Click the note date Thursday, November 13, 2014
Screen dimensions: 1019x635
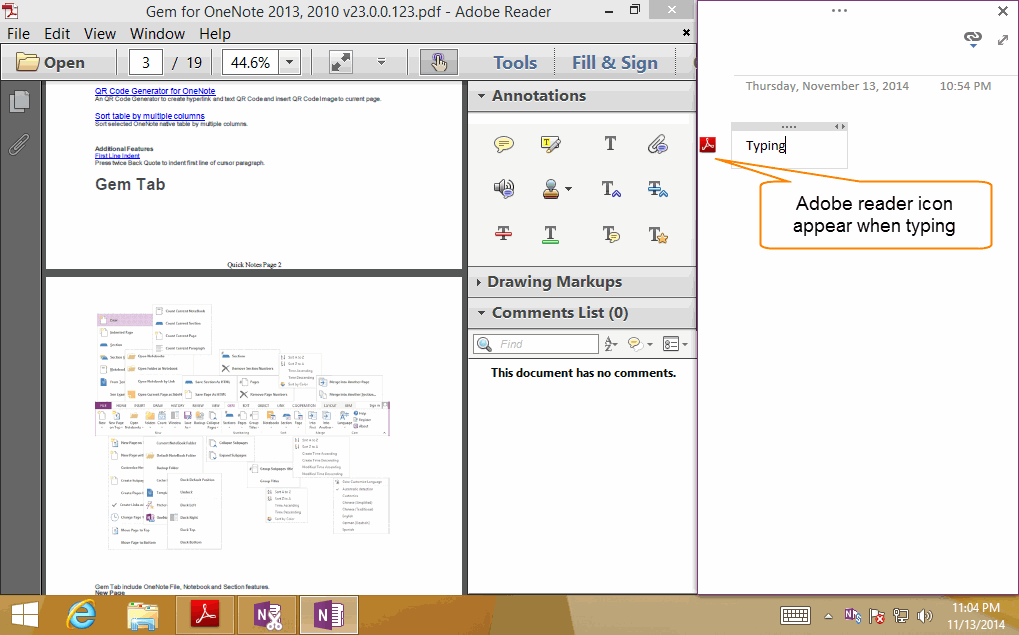[x=827, y=86]
